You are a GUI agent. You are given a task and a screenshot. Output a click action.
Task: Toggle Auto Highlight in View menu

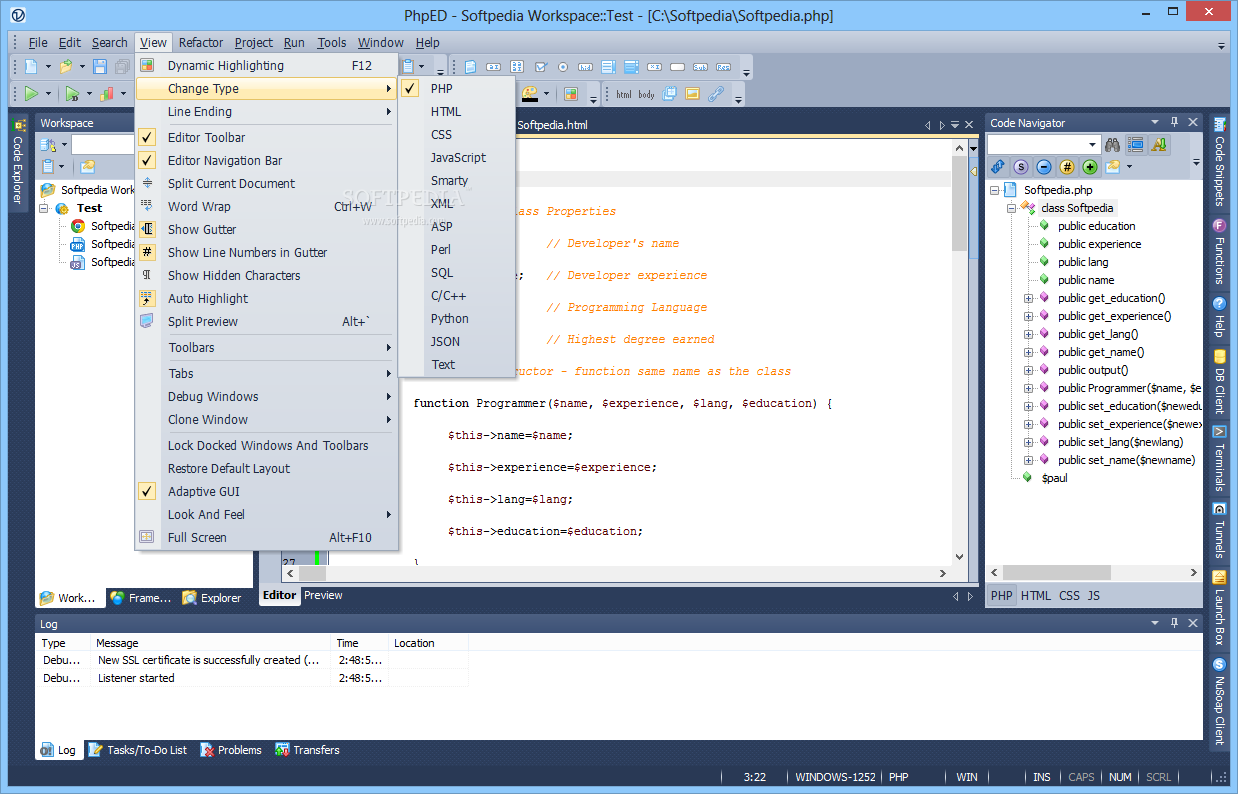click(x=267, y=299)
